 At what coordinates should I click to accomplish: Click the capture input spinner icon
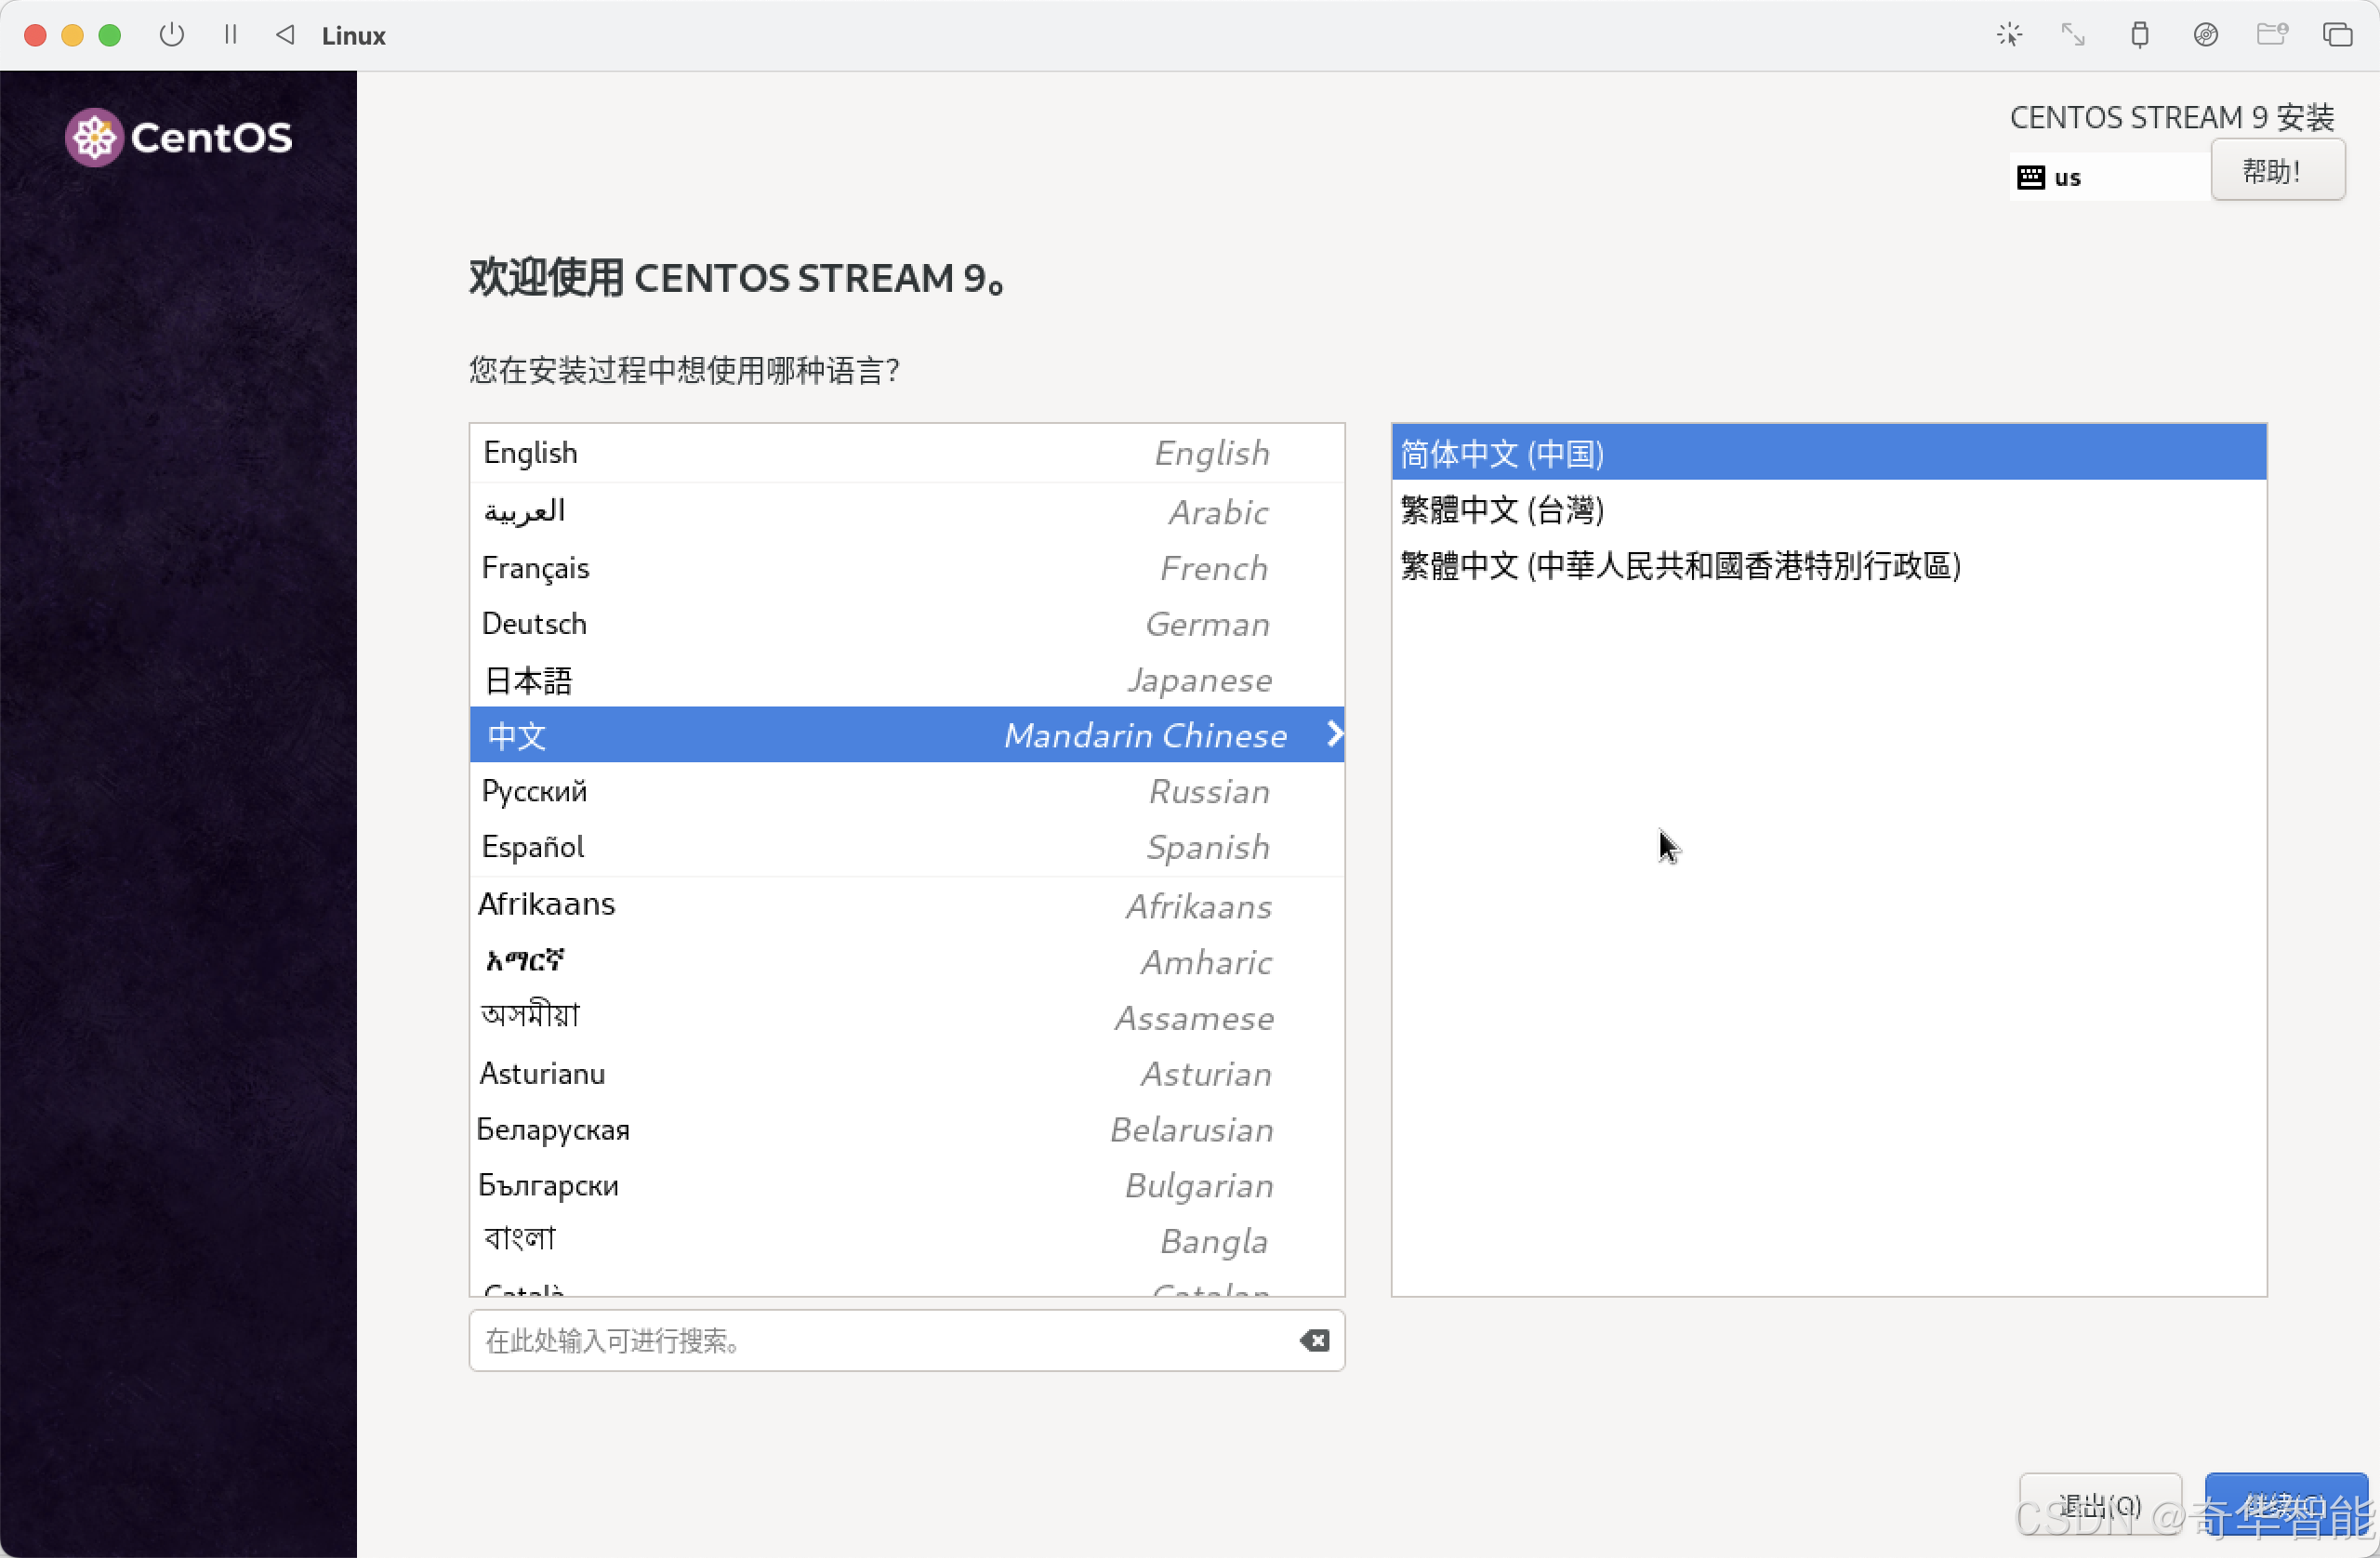pos(2009,35)
